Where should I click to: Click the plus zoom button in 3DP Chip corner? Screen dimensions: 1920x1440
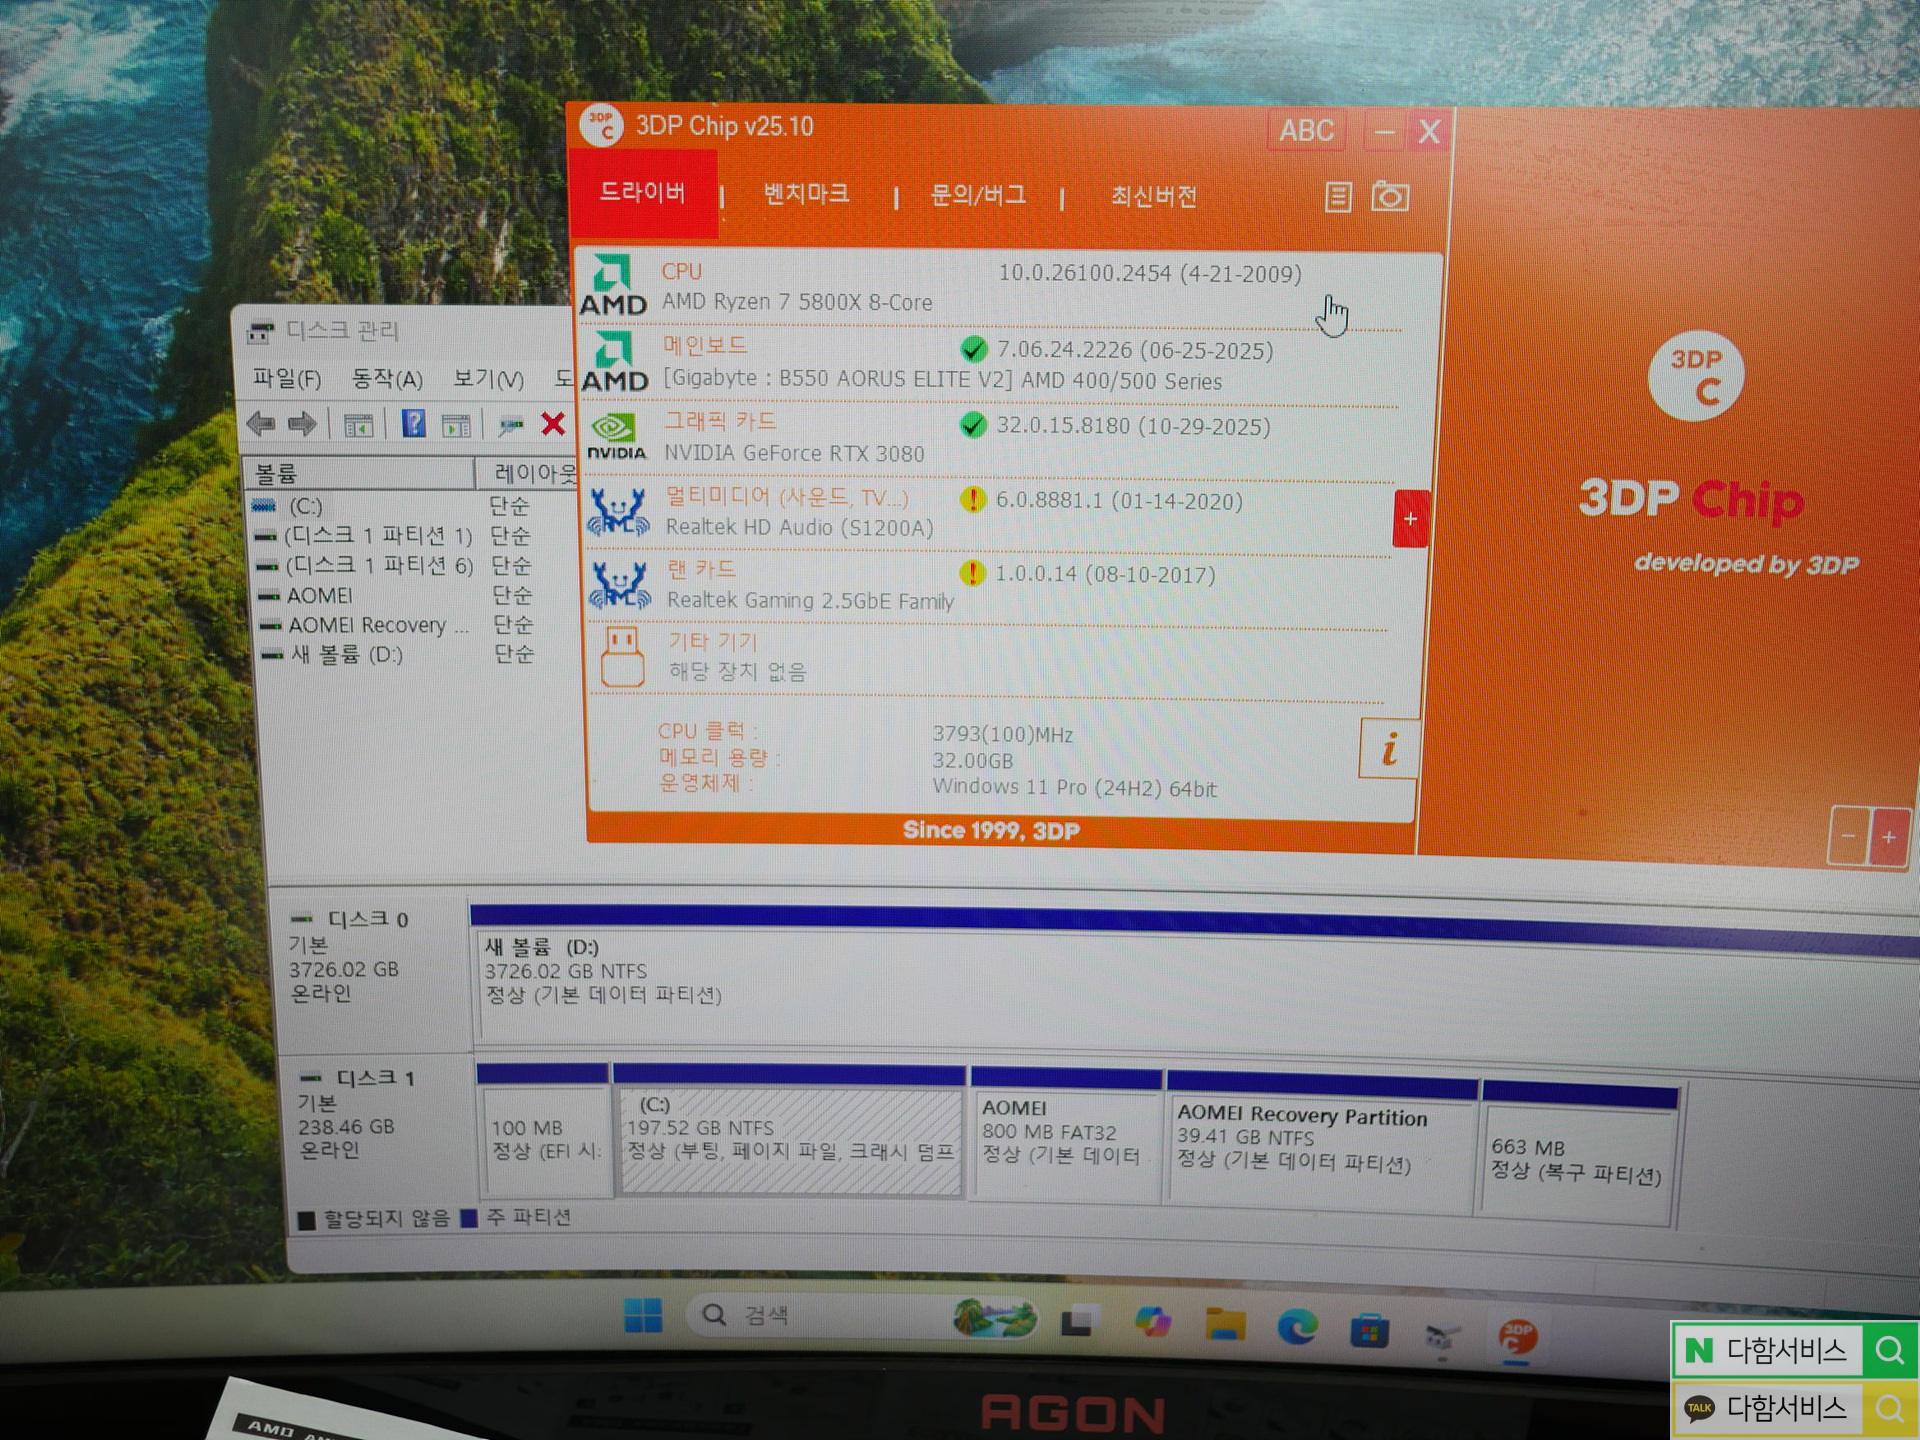coord(1888,837)
